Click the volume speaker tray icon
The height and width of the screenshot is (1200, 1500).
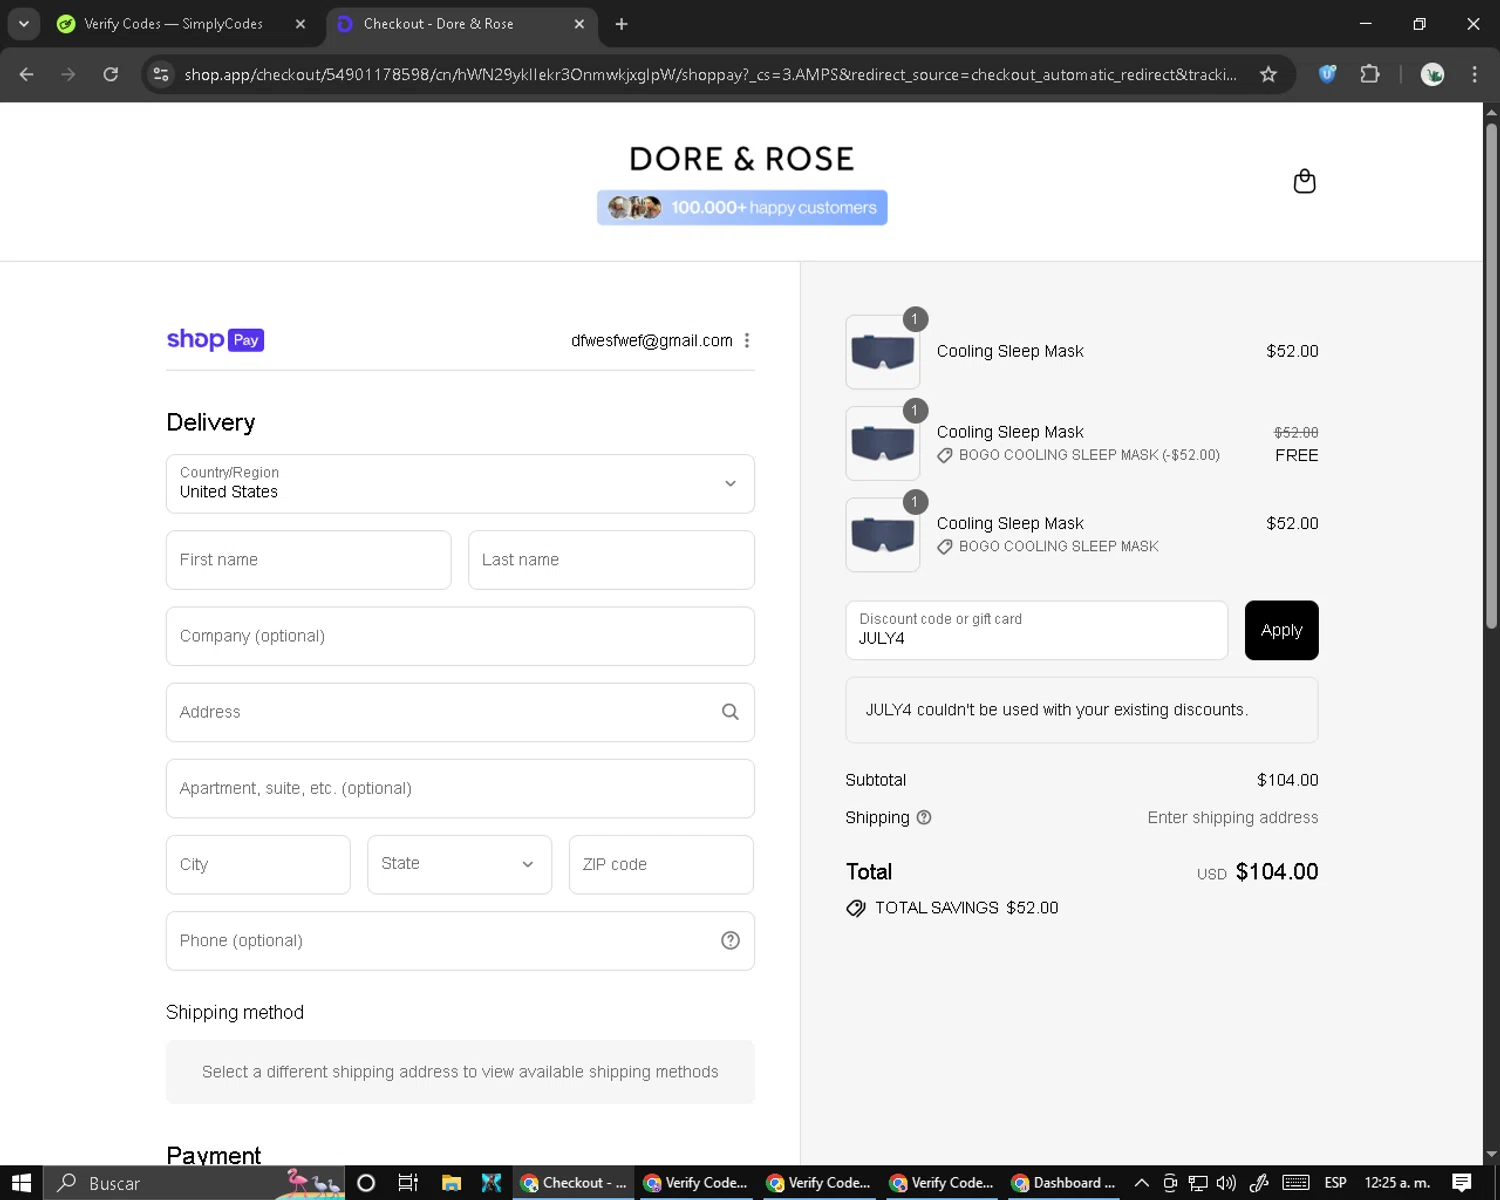(1226, 1183)
